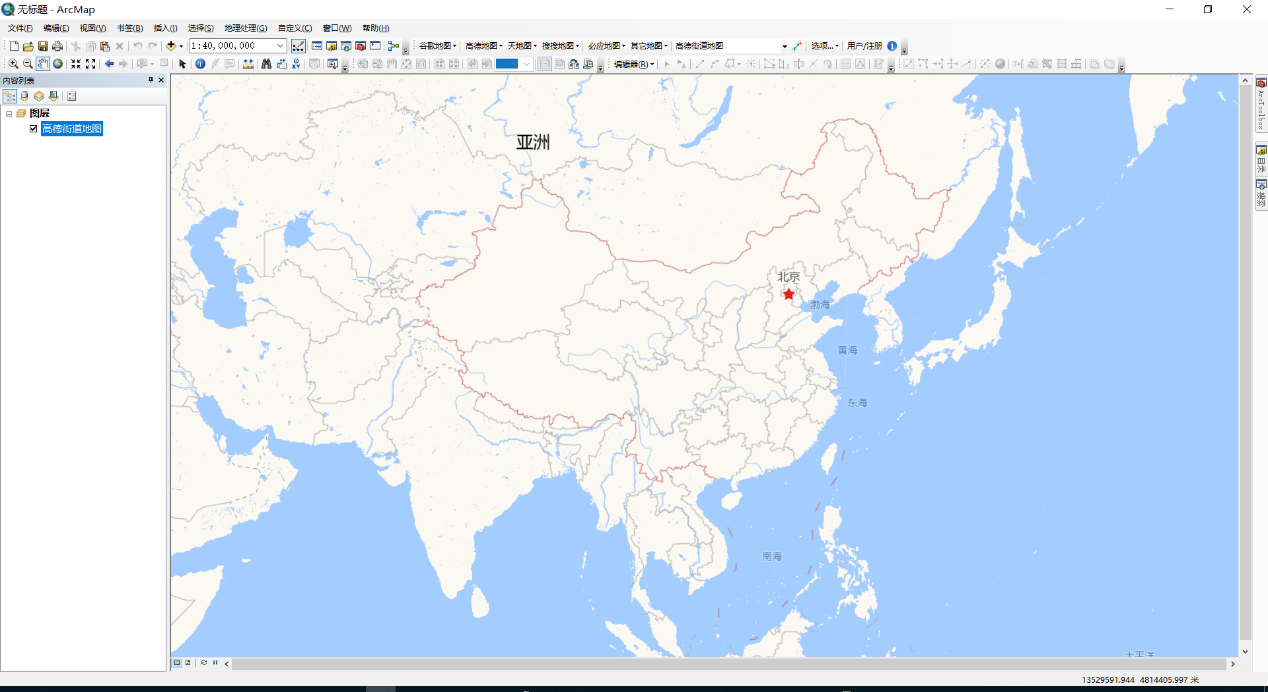The image size is (1268, 692).
Task: Click the Add Data icon
Action: click(171, 45)
